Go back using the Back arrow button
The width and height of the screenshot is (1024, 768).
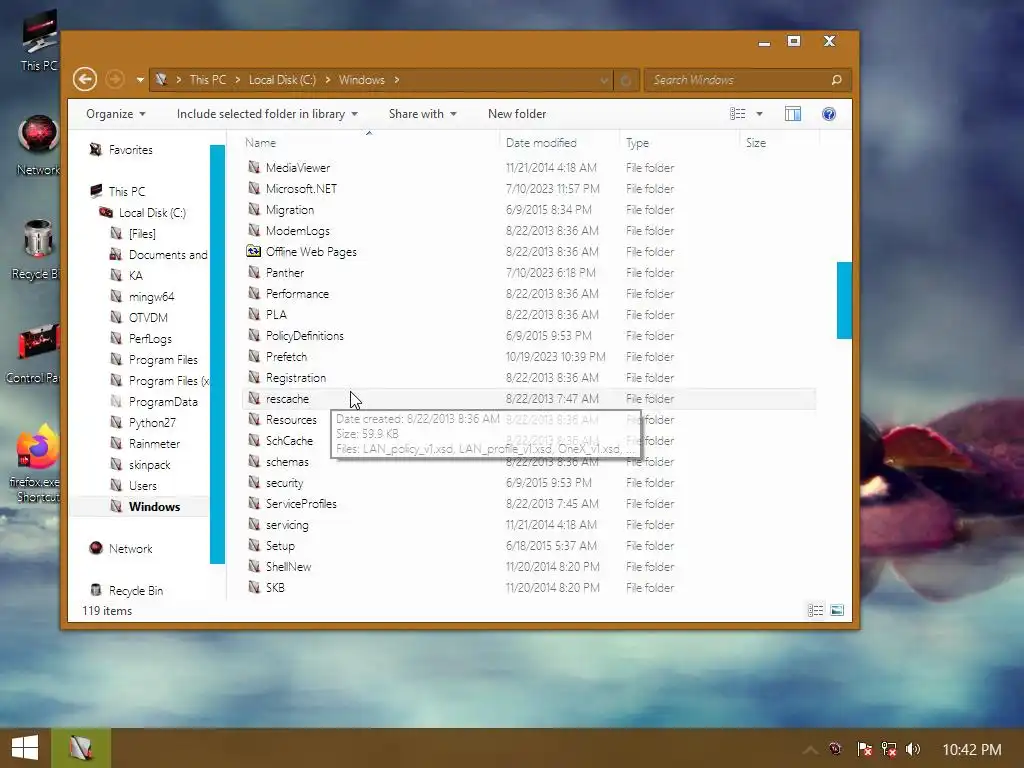click(x=85, y=80)
